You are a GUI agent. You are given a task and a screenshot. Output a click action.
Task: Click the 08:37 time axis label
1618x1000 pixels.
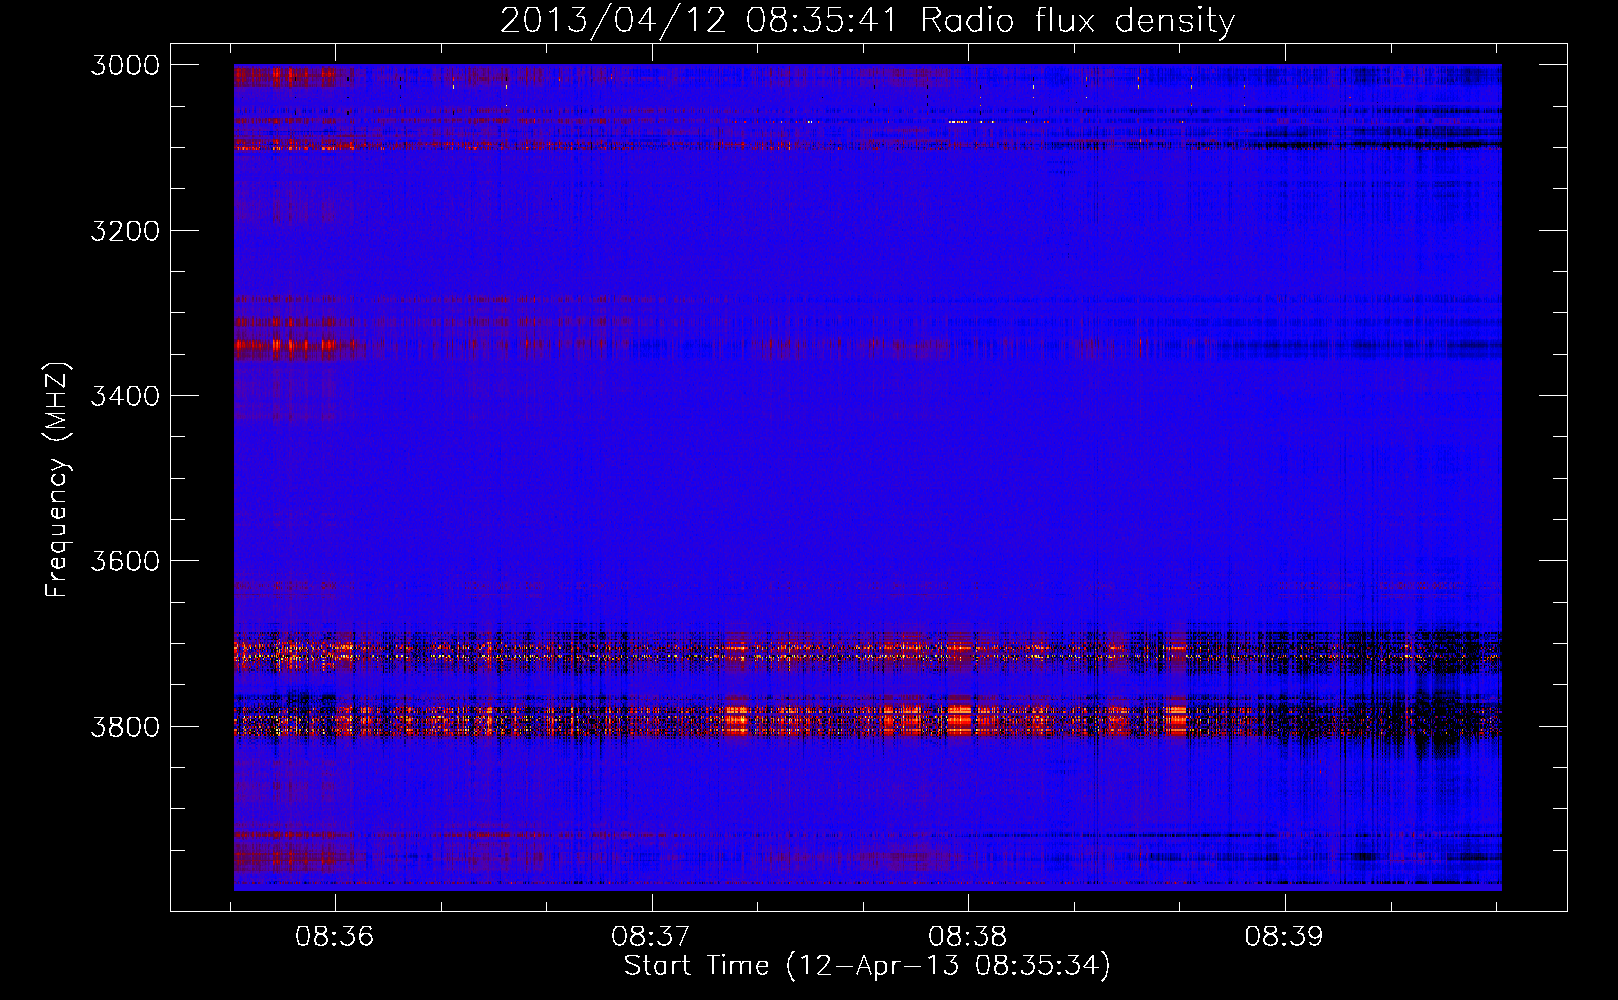point(651,937)
